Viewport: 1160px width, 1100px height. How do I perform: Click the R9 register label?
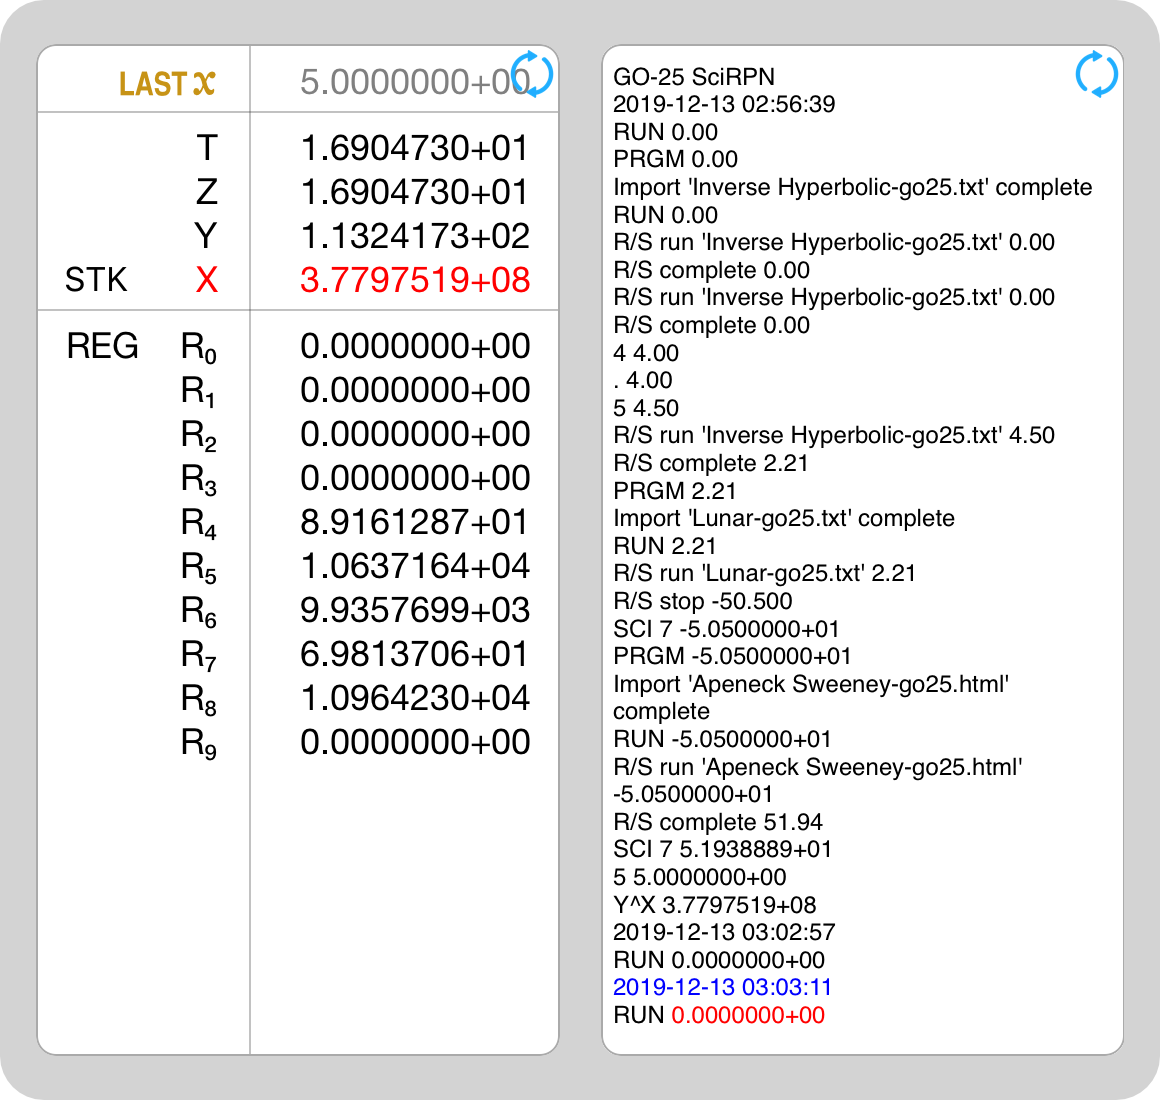198,744
